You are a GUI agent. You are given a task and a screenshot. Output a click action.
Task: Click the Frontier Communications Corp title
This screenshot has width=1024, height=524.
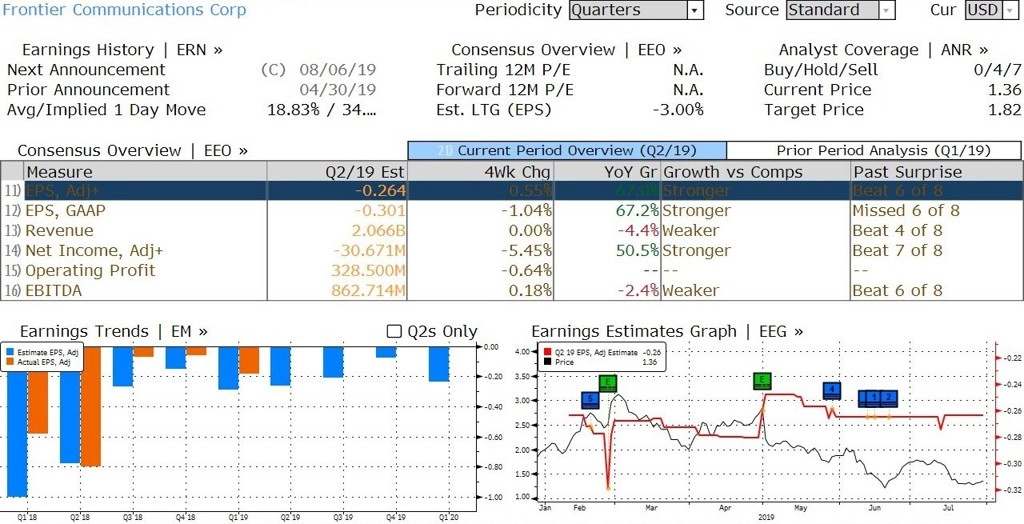pyautogui.click(x=125, y=10)
